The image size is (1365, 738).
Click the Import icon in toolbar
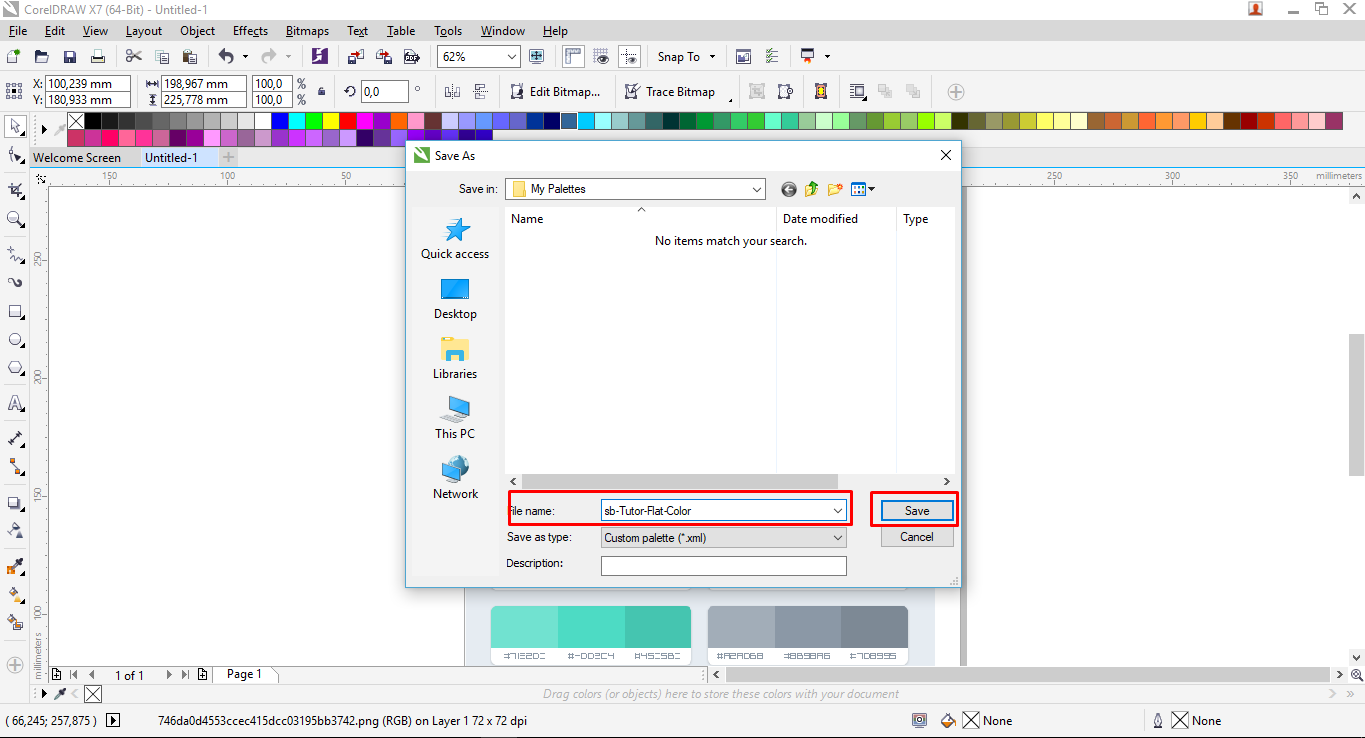356,57
